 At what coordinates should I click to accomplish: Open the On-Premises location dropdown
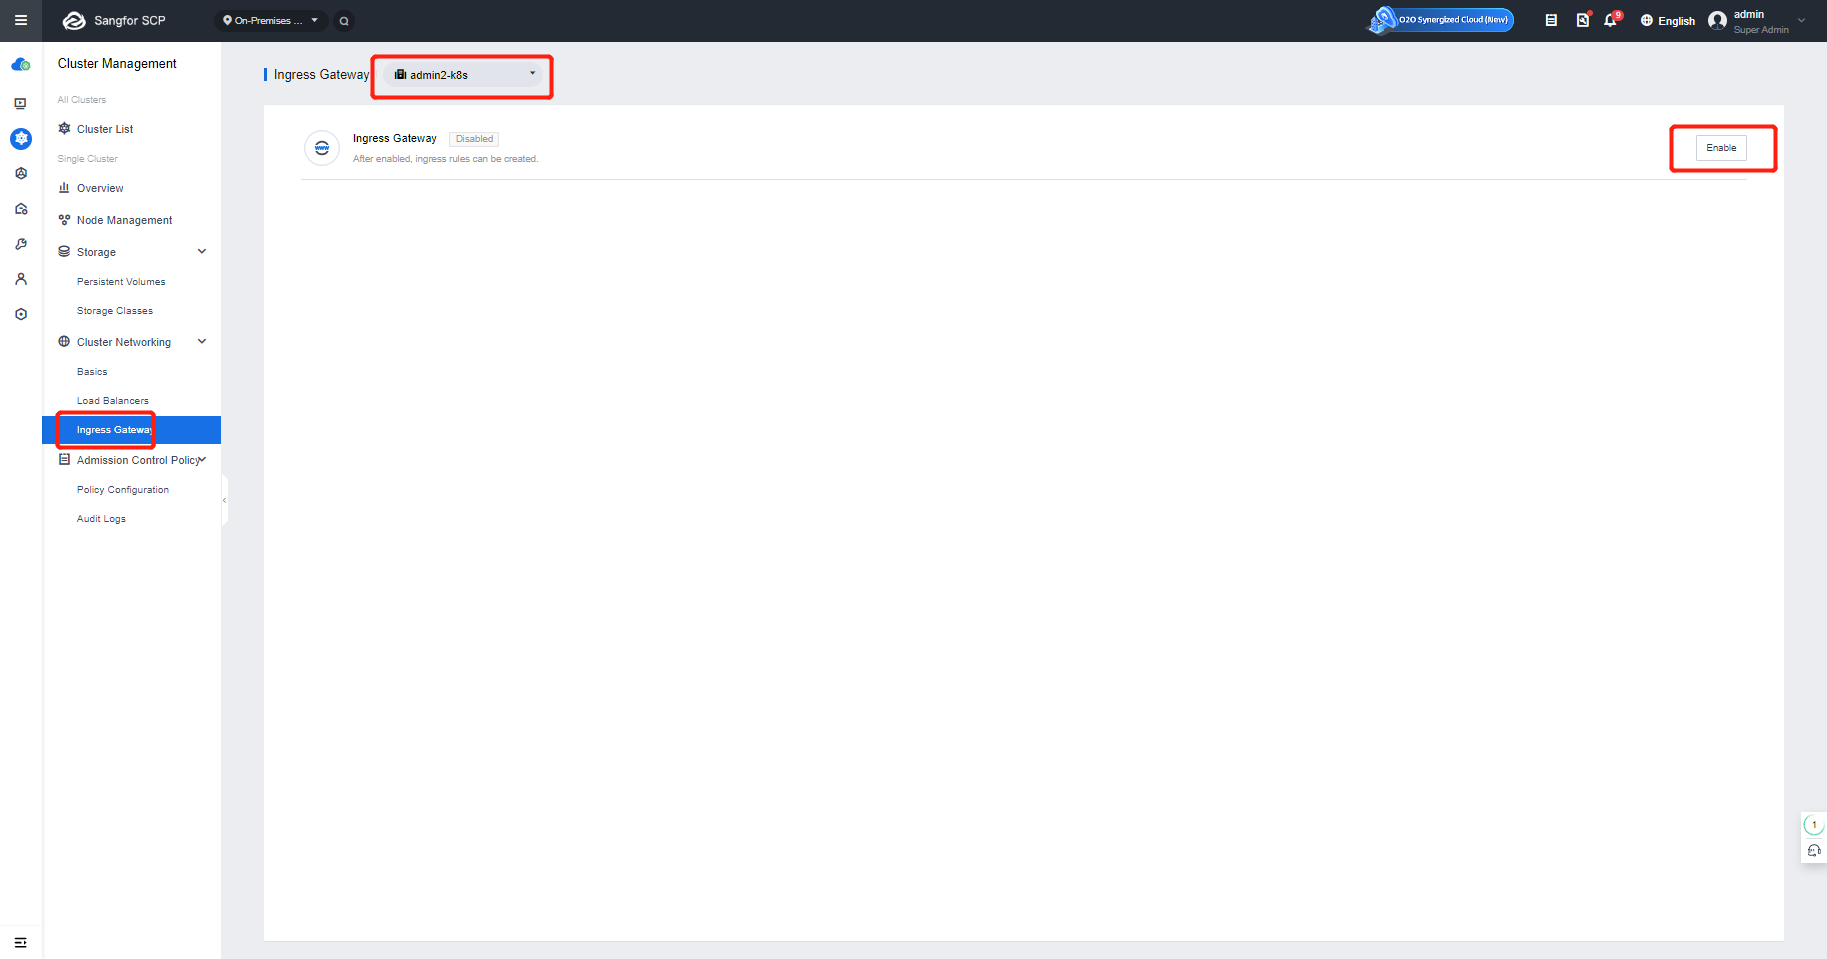(x=271, y=20)
